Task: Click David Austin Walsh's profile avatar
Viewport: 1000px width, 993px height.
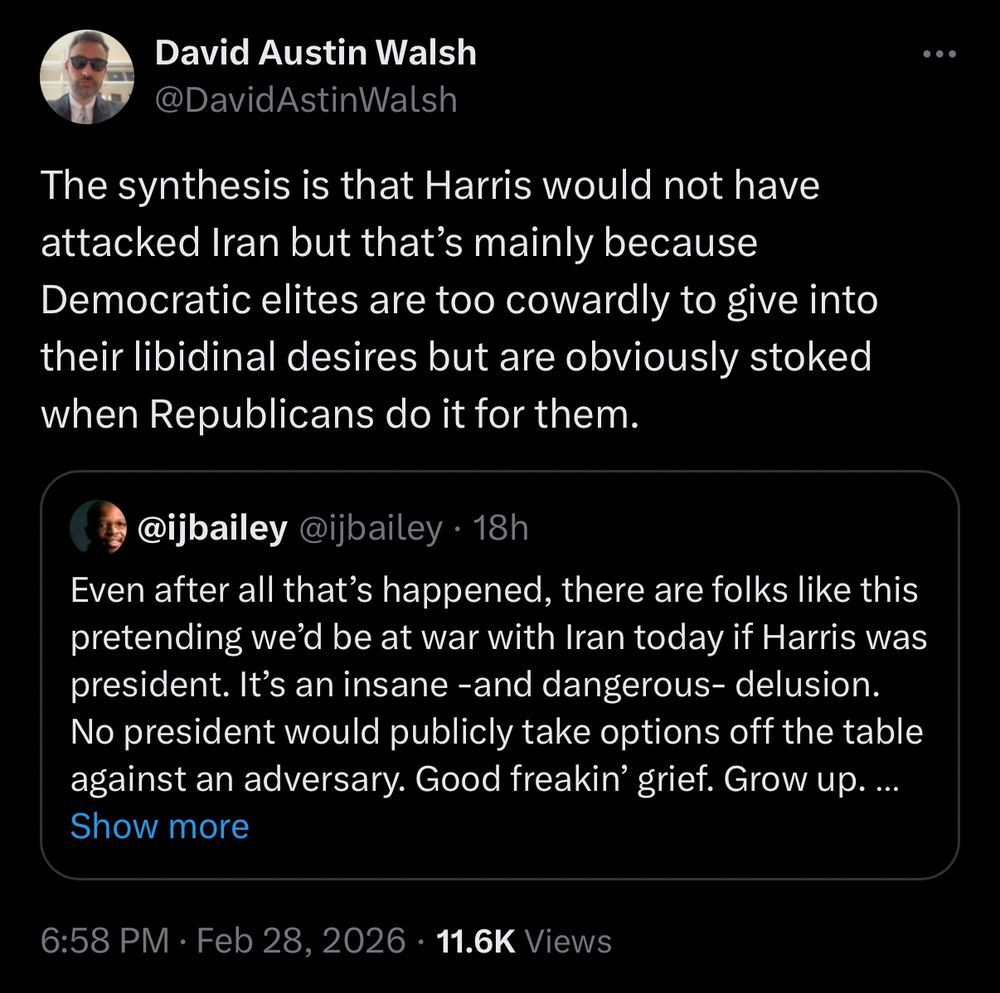Action: [x=87, y=76]
